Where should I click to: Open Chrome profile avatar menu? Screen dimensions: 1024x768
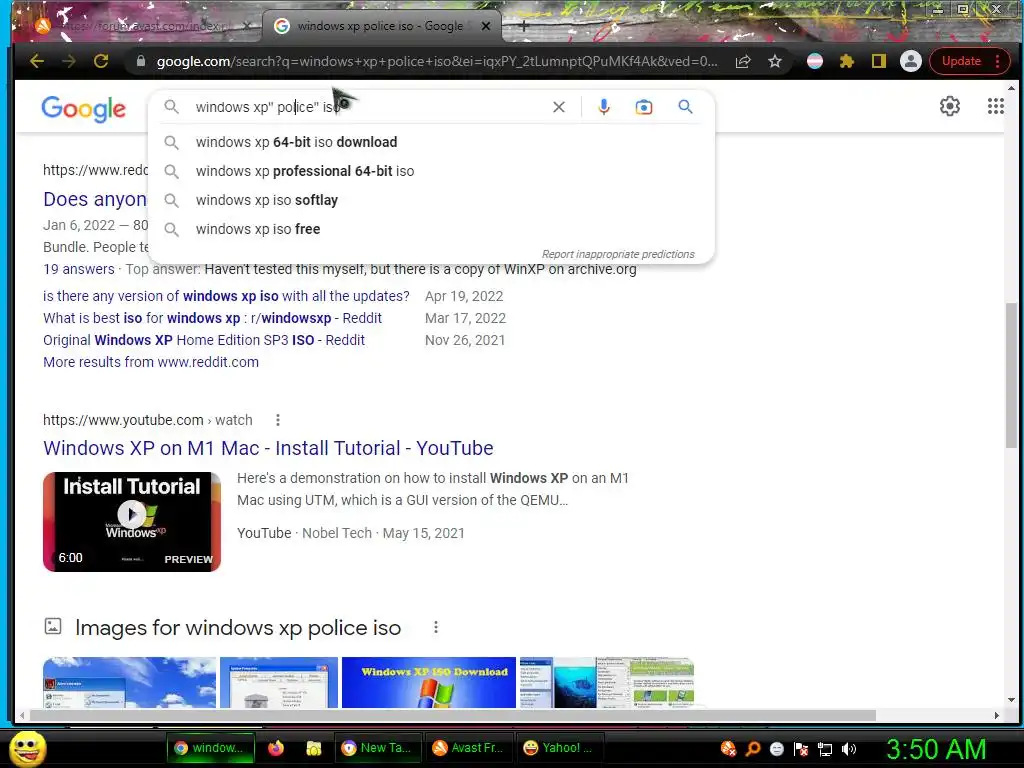[x=910, y=61]
